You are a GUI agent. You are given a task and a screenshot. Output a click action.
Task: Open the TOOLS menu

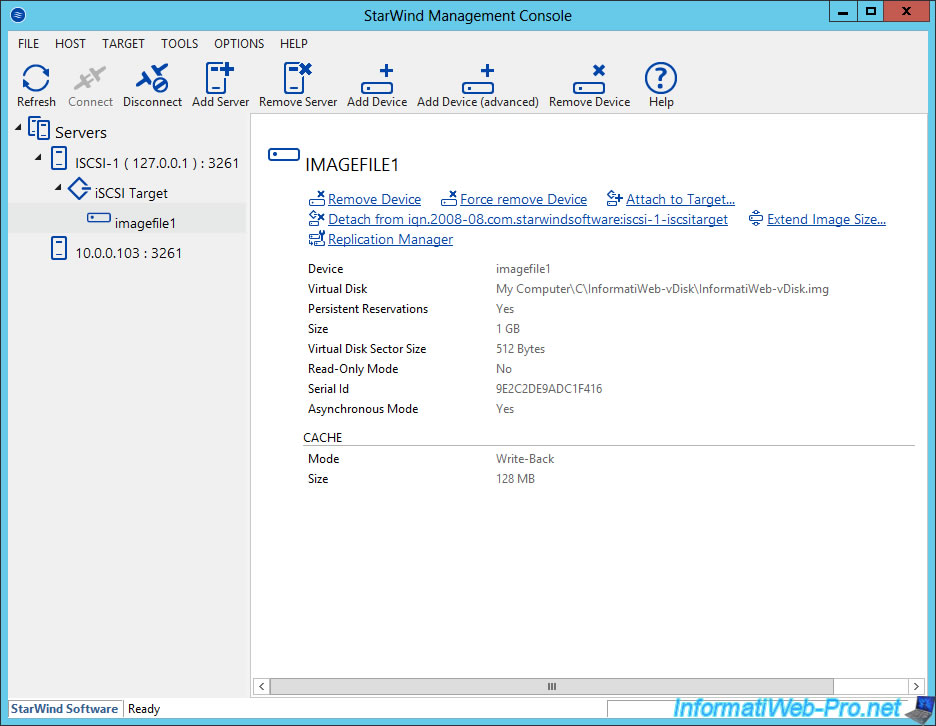(179, 43)
